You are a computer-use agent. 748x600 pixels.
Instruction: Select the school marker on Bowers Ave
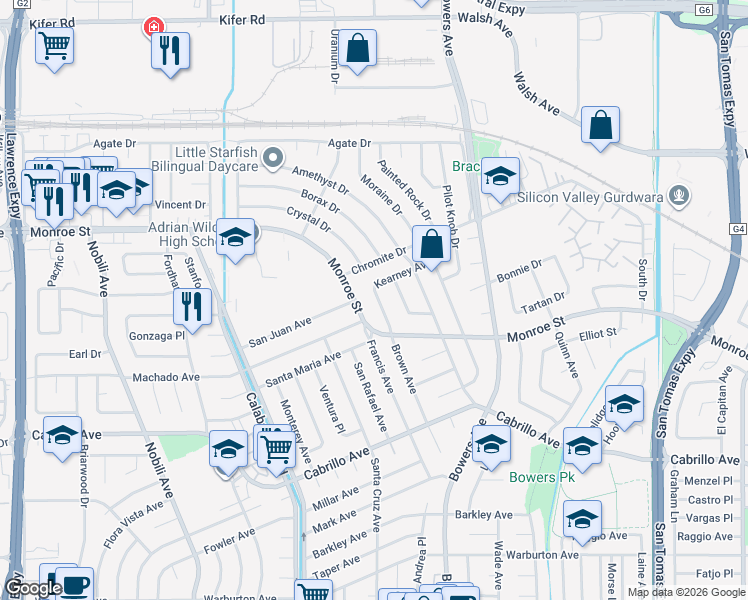[x=491, y=448]
